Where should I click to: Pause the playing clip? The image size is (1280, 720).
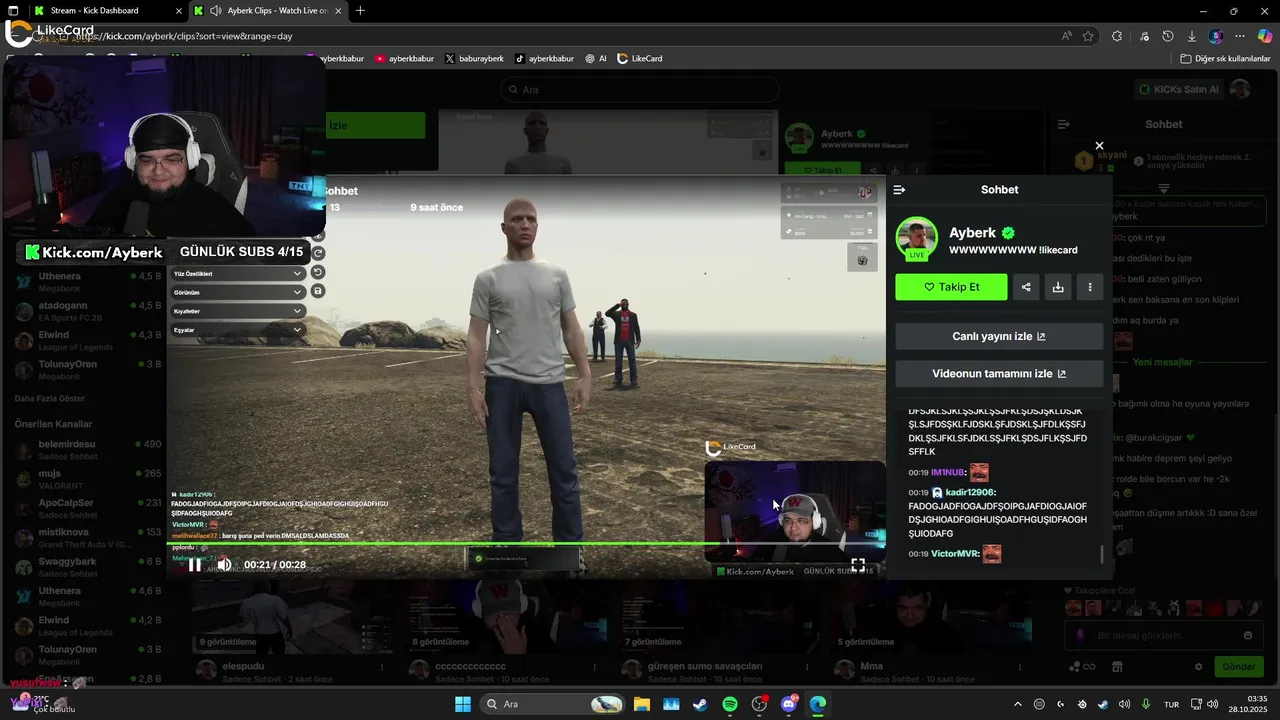(194, 565)
